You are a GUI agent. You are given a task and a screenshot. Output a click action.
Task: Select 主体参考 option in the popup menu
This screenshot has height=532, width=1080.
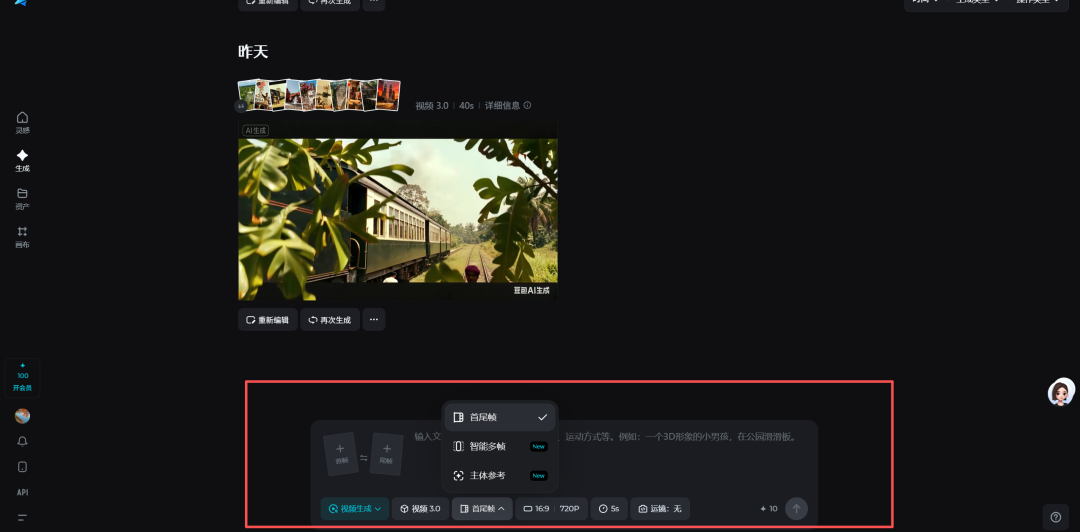(499, 475)
